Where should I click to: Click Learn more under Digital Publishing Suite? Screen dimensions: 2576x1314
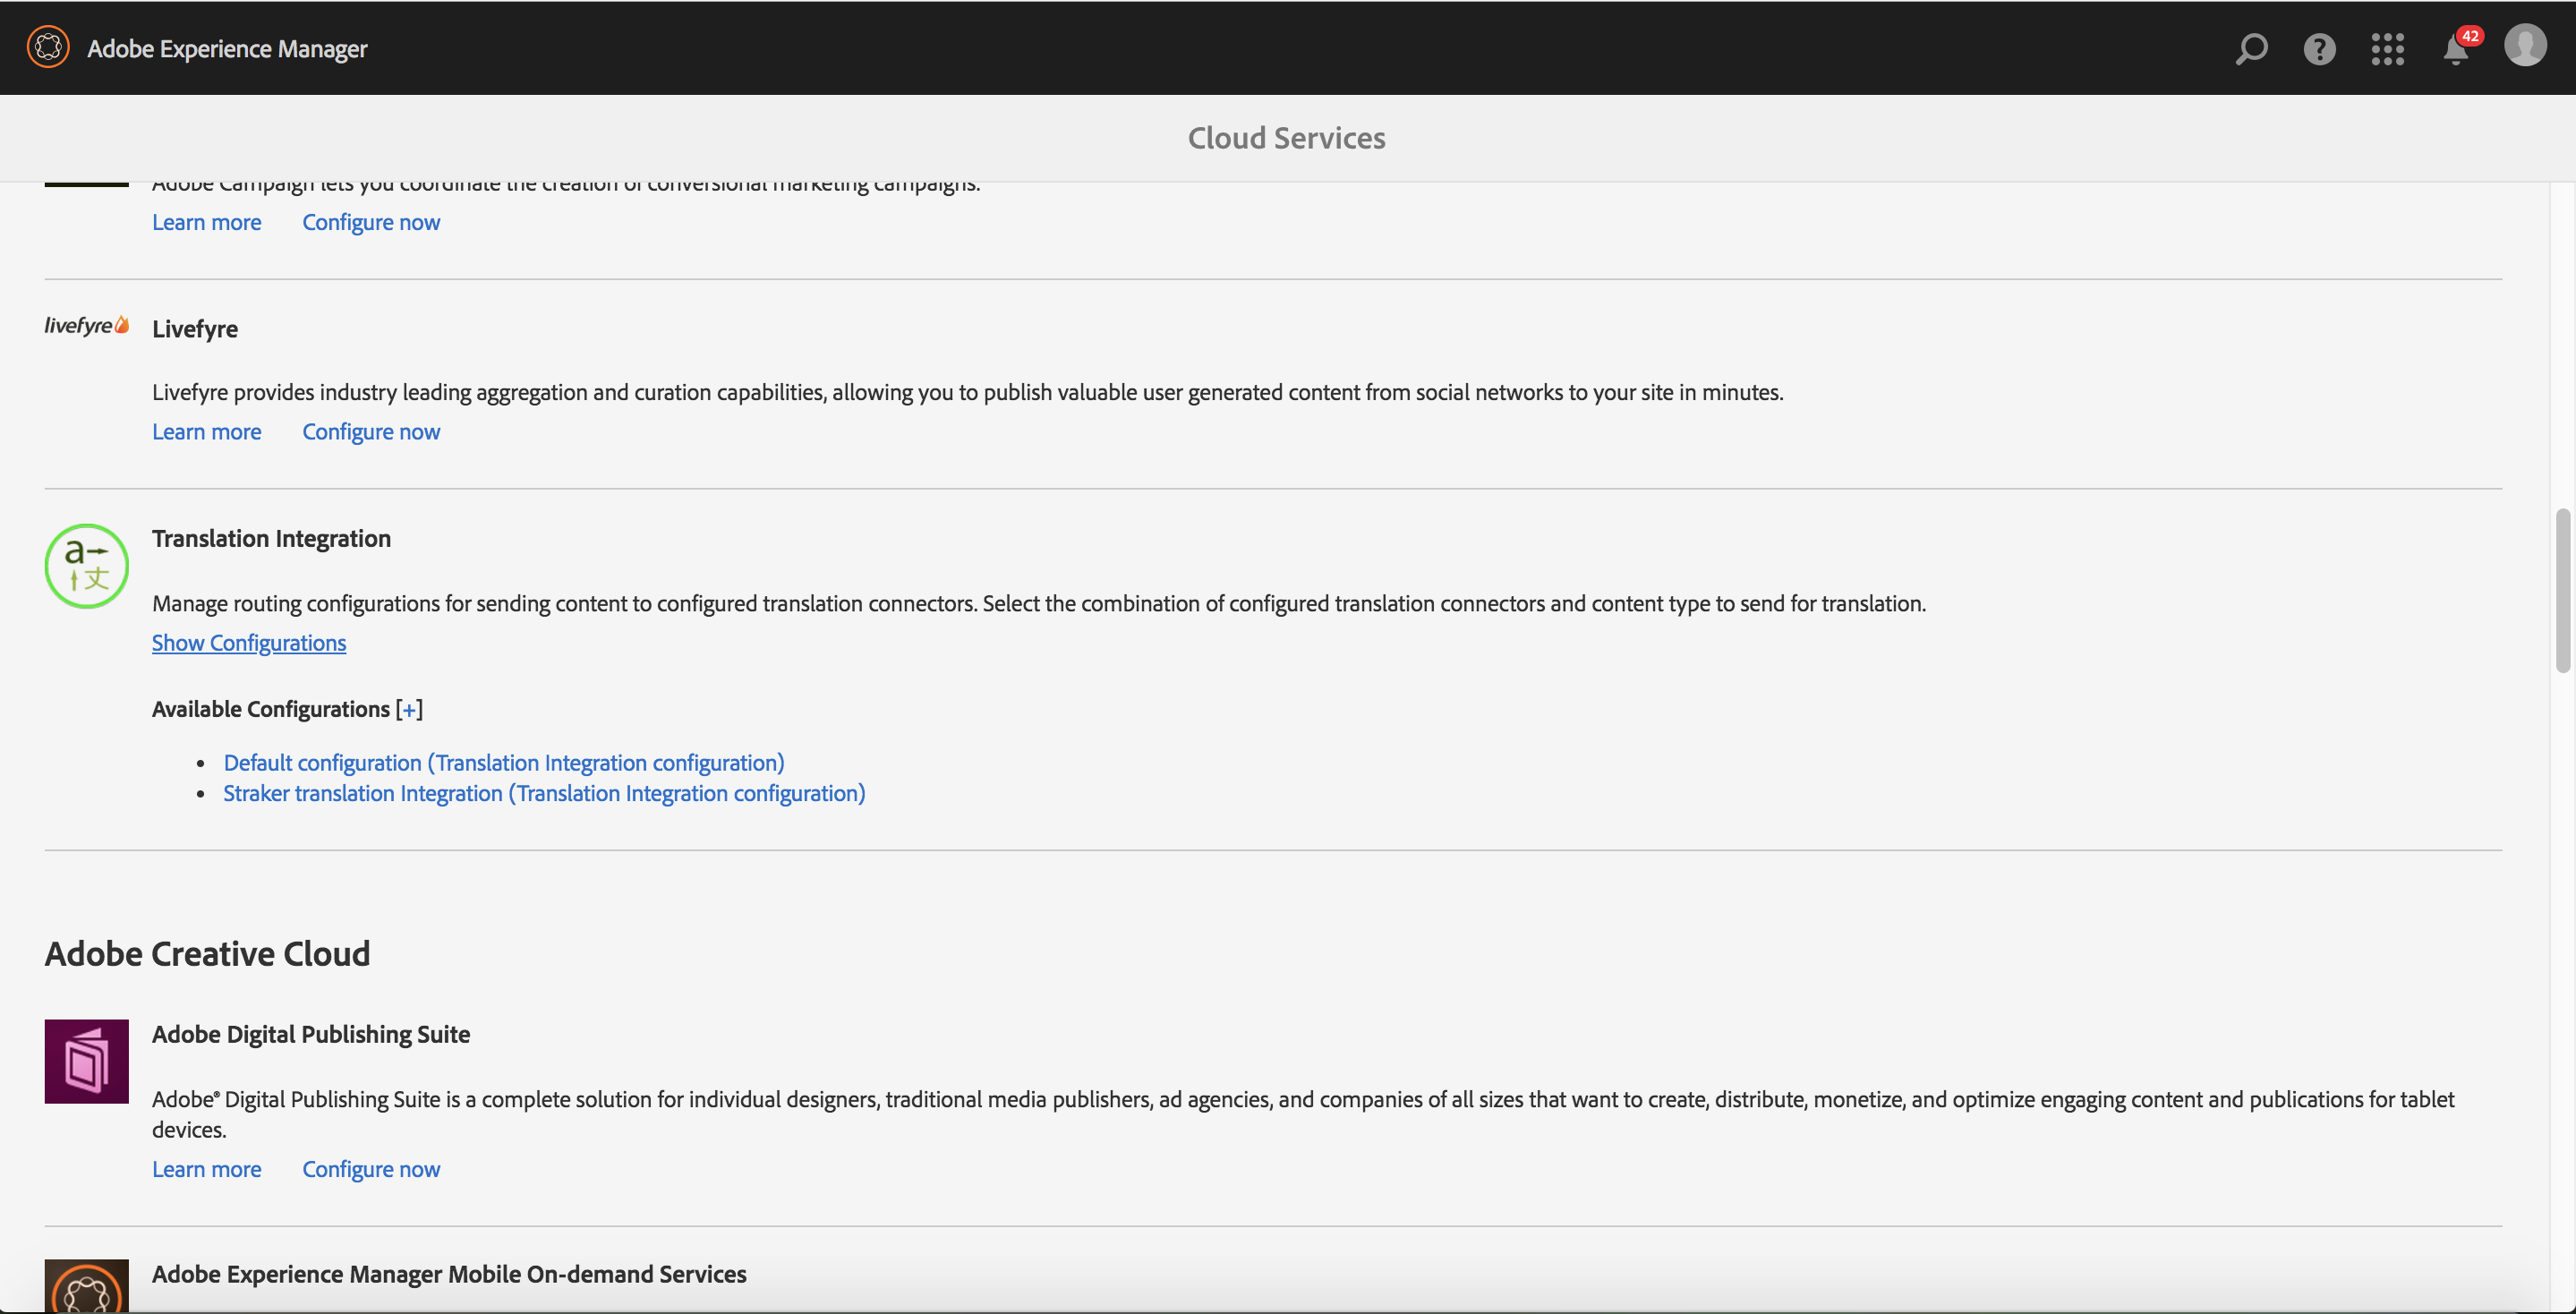206,1169
